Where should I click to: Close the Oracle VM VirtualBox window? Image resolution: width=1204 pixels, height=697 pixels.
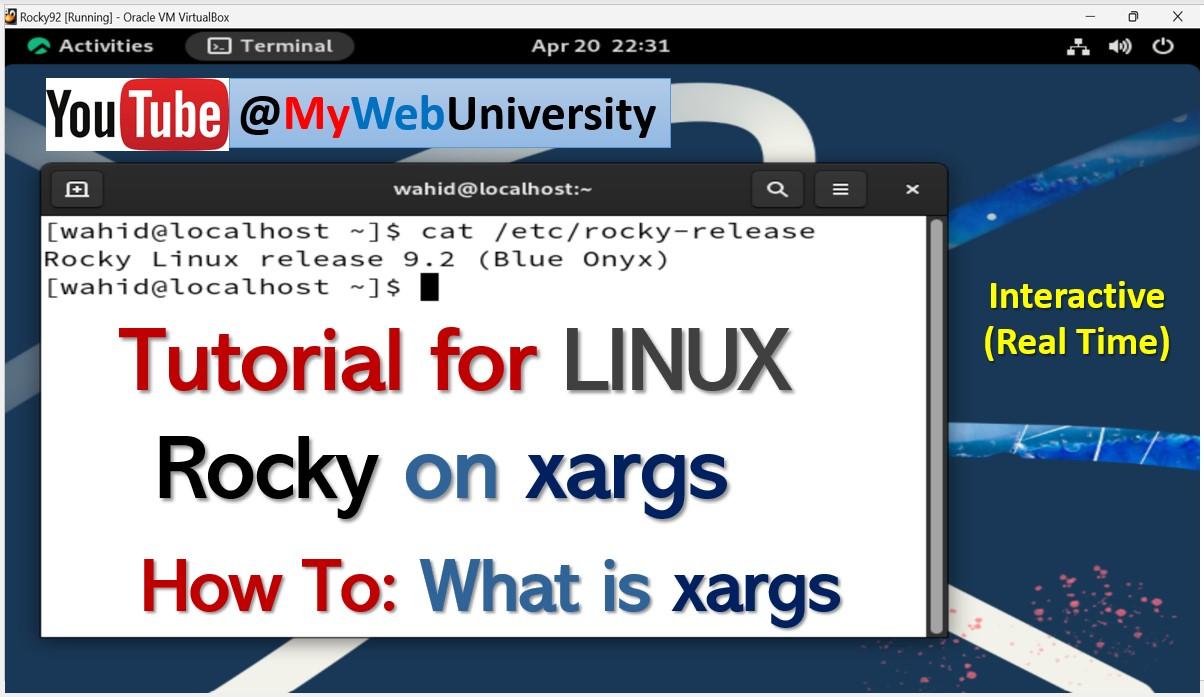[x=1178, y=16]
